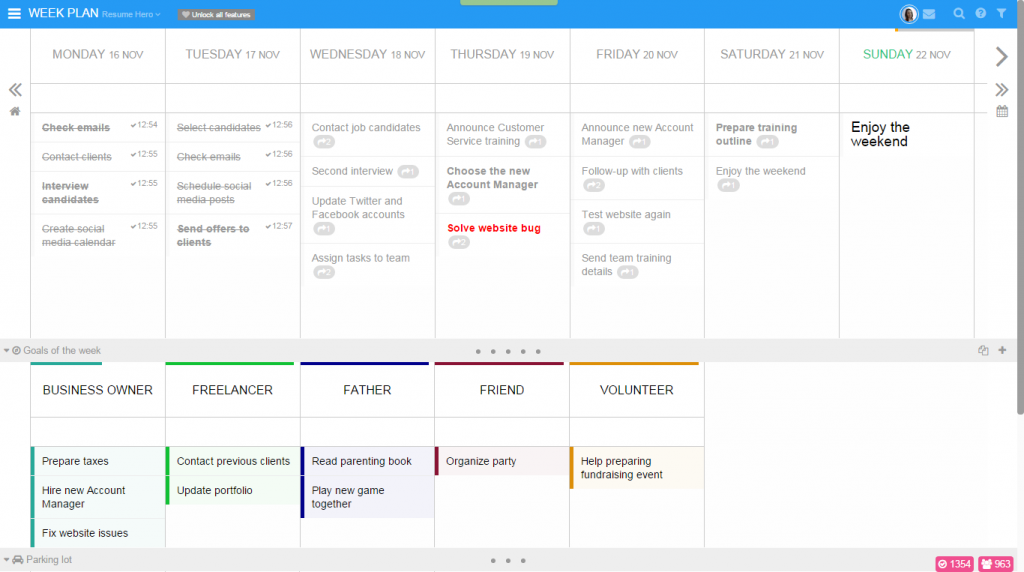1024x572 pixels.
Task: Open the hamburger main menu
Action: click(x=14, y=14)
